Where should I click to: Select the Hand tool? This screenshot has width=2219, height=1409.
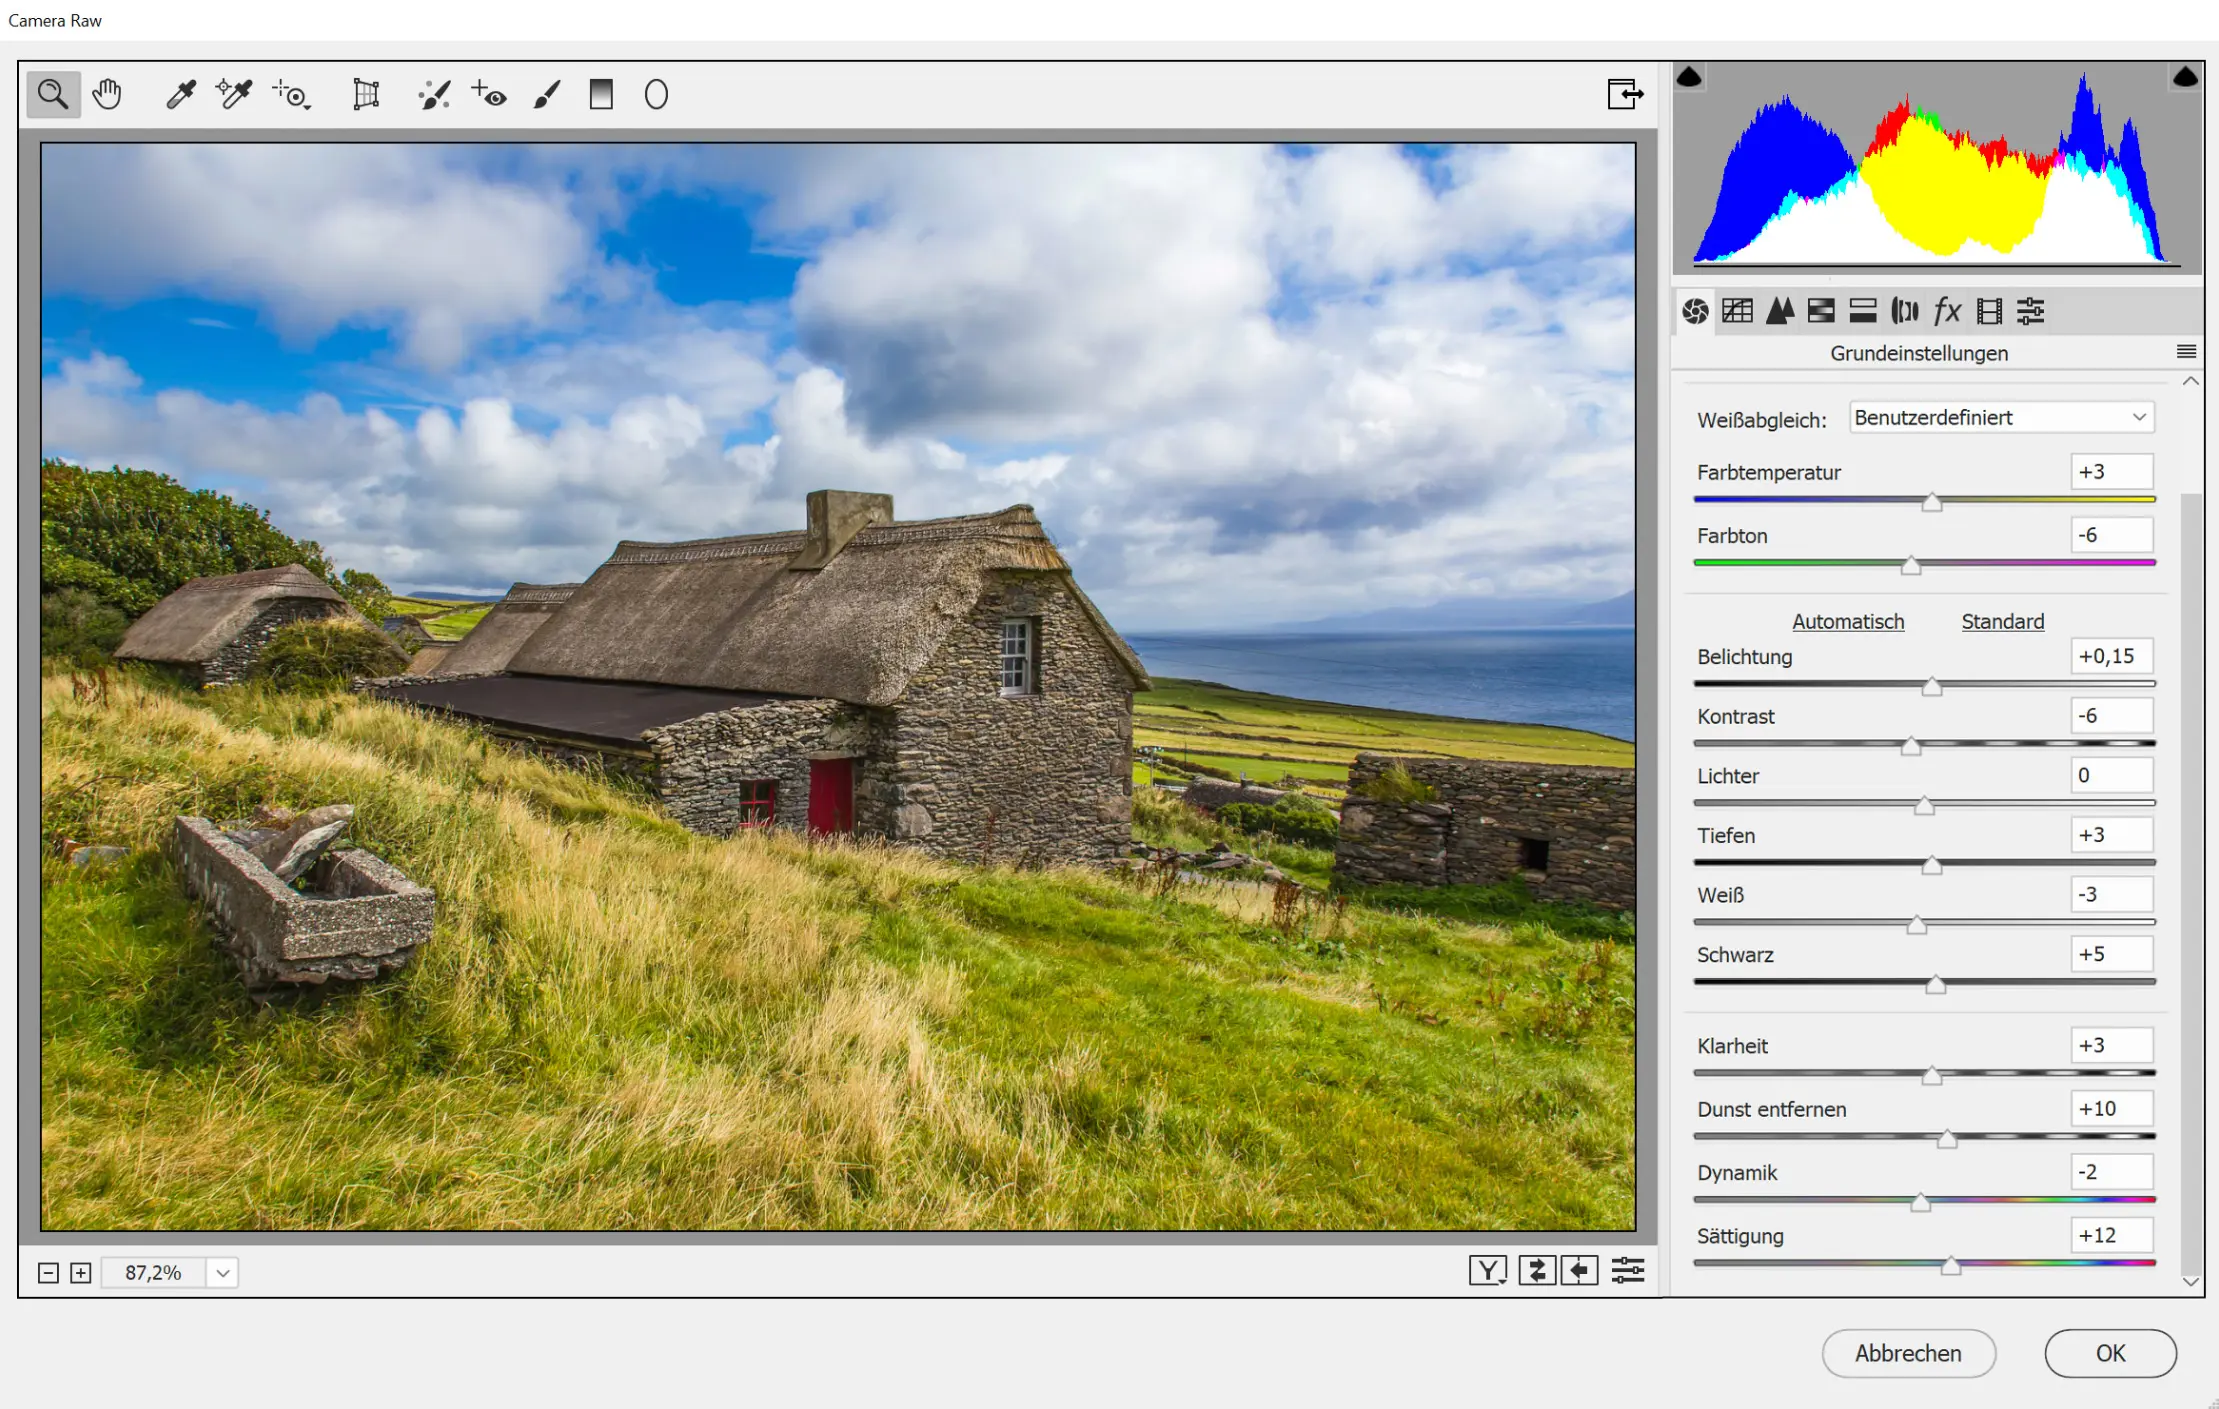click(x=107, y=95)
